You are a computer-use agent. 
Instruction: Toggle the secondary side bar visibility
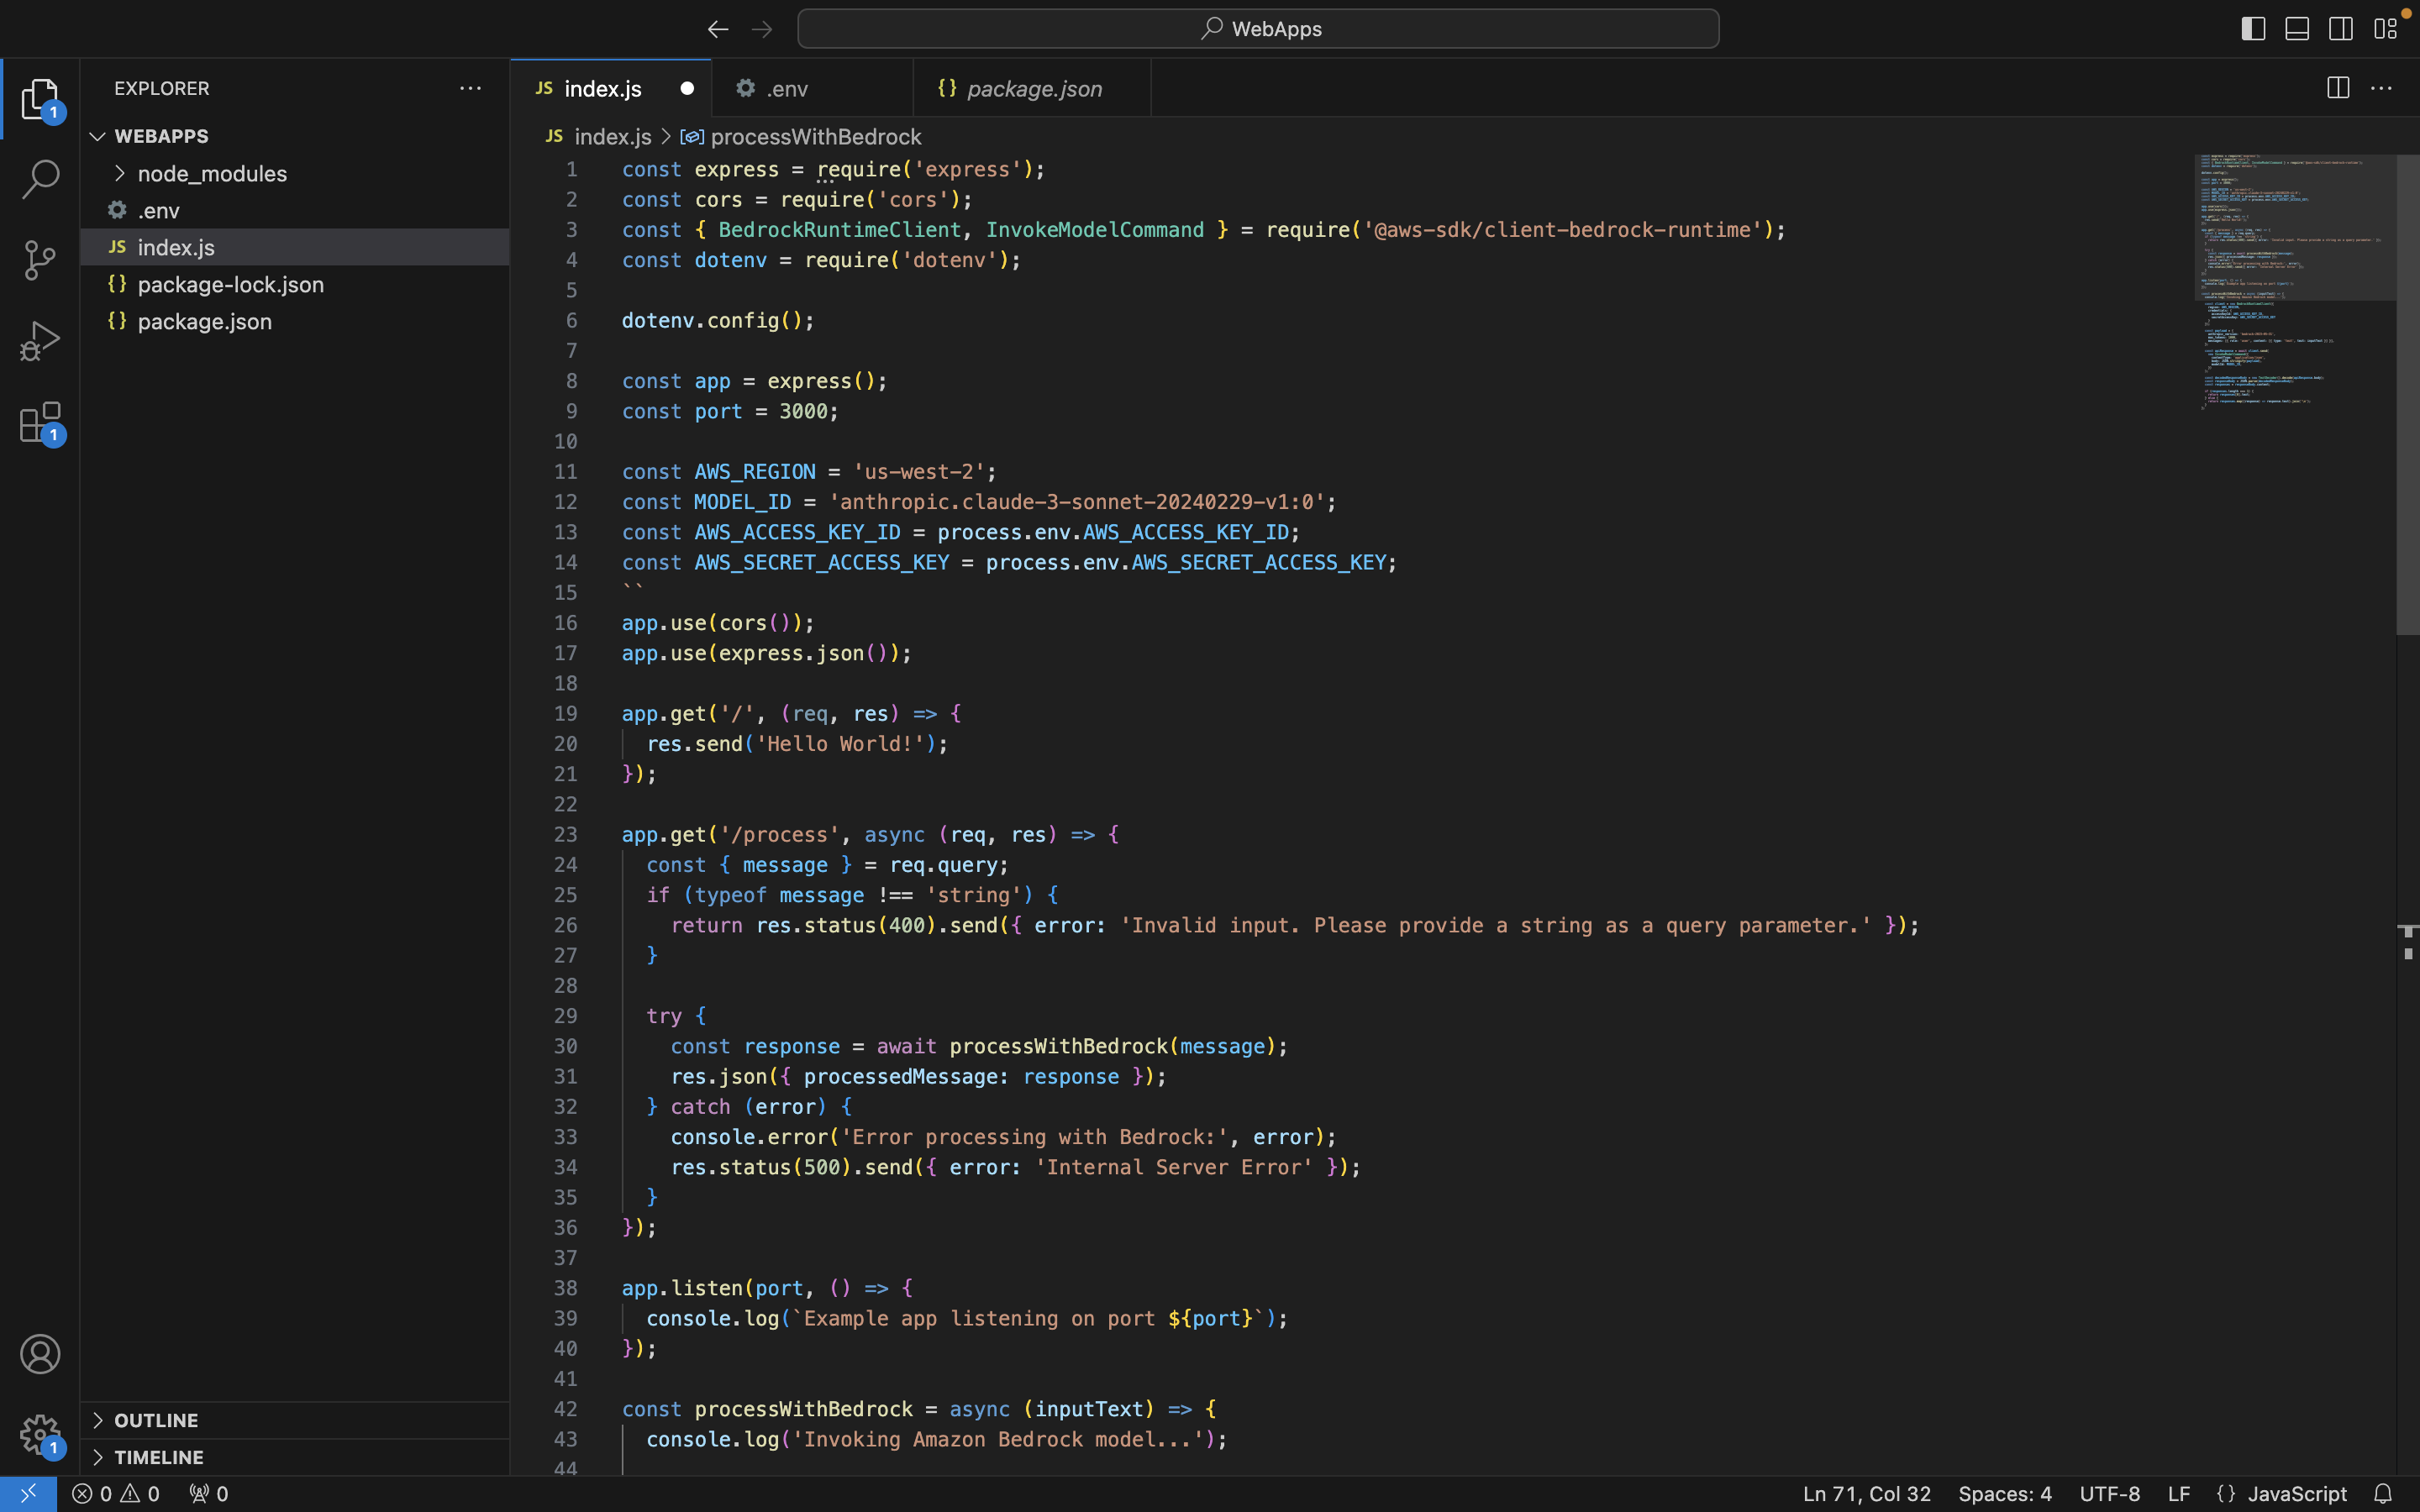(2341, 29)
